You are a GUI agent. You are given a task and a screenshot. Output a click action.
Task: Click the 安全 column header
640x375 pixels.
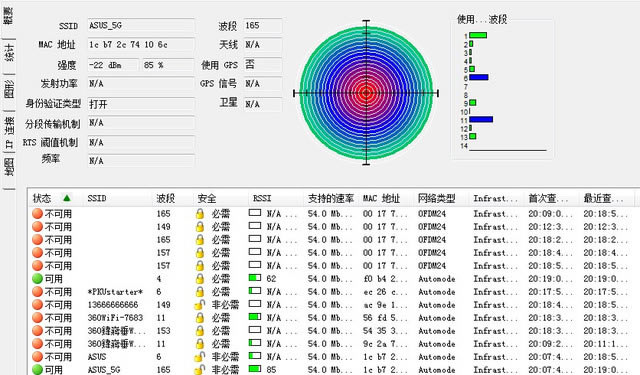207,198
